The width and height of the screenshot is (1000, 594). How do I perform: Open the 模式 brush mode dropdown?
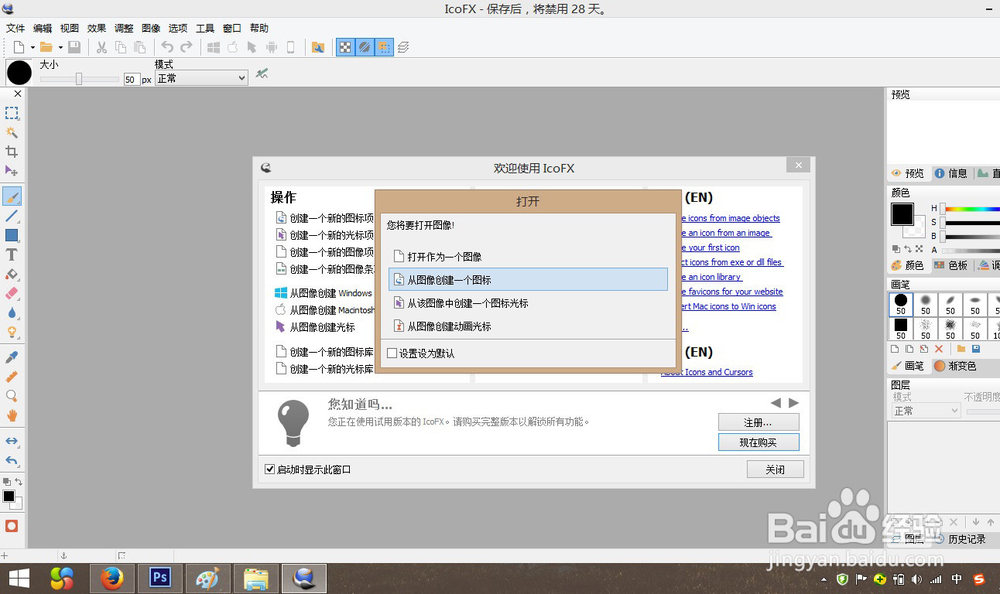coord(202,78)
